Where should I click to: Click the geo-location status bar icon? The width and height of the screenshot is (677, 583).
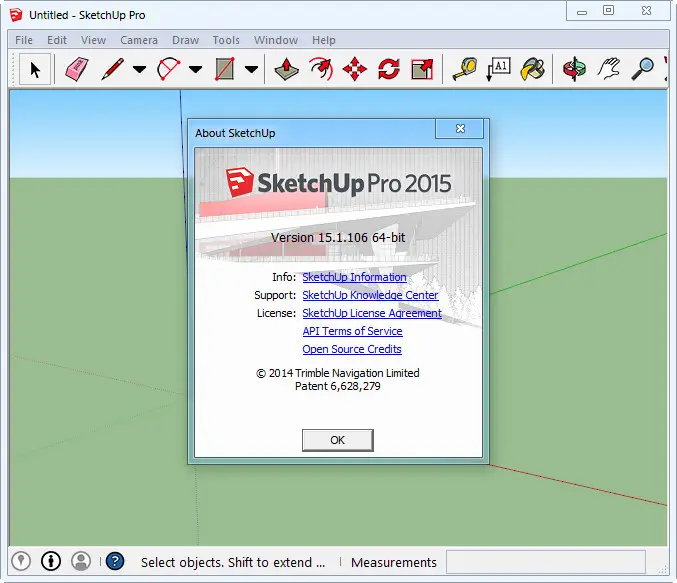click(21, 561)
